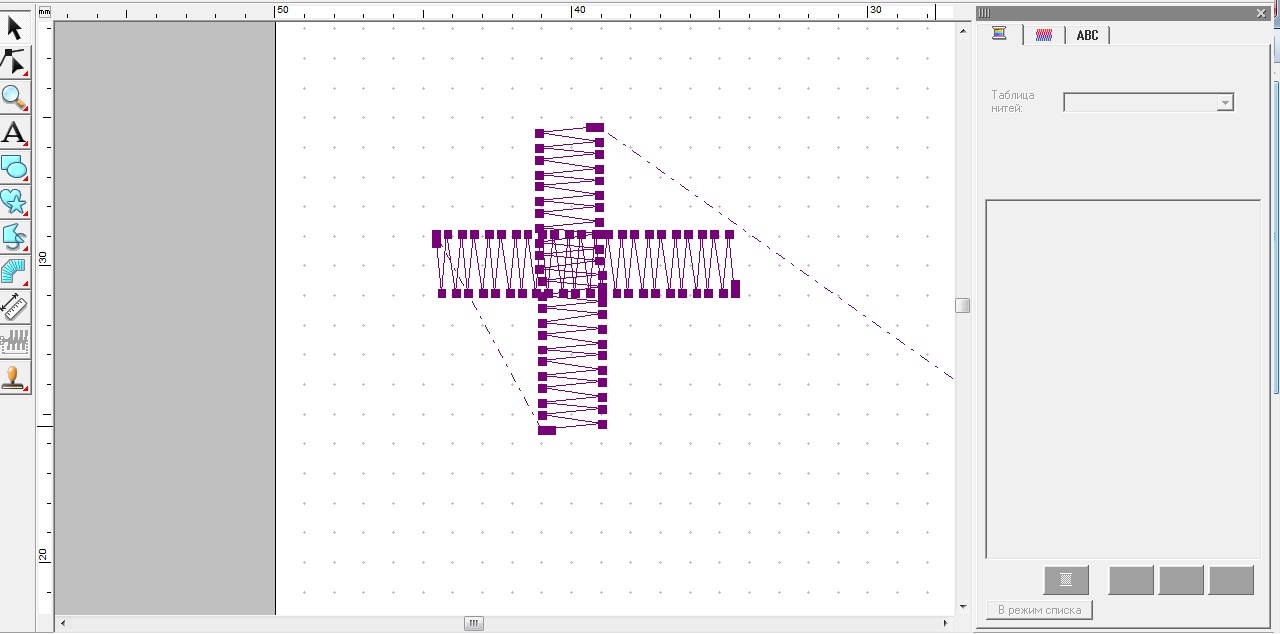Click the horizontal scrollbar left arrow
Image resolution: width=1280 pixels, height=634 pixels.
[63, 624]
